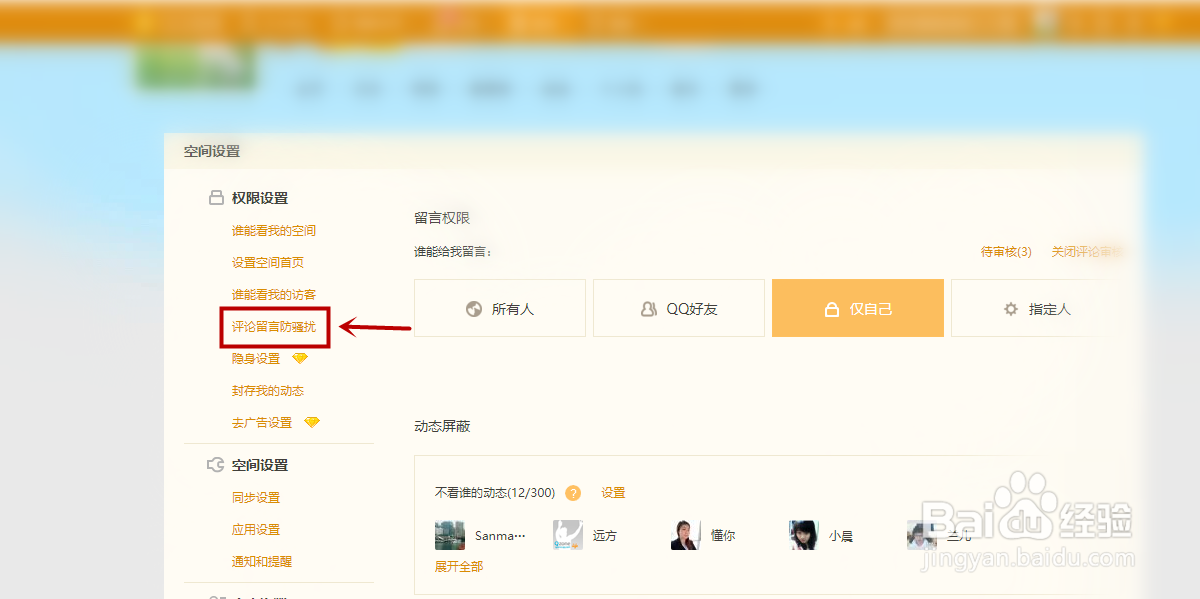Click the megaphone icon beside 空间设置 heading
The image size is (1200, 599).
pyautogui.click(x=214, y=464)
